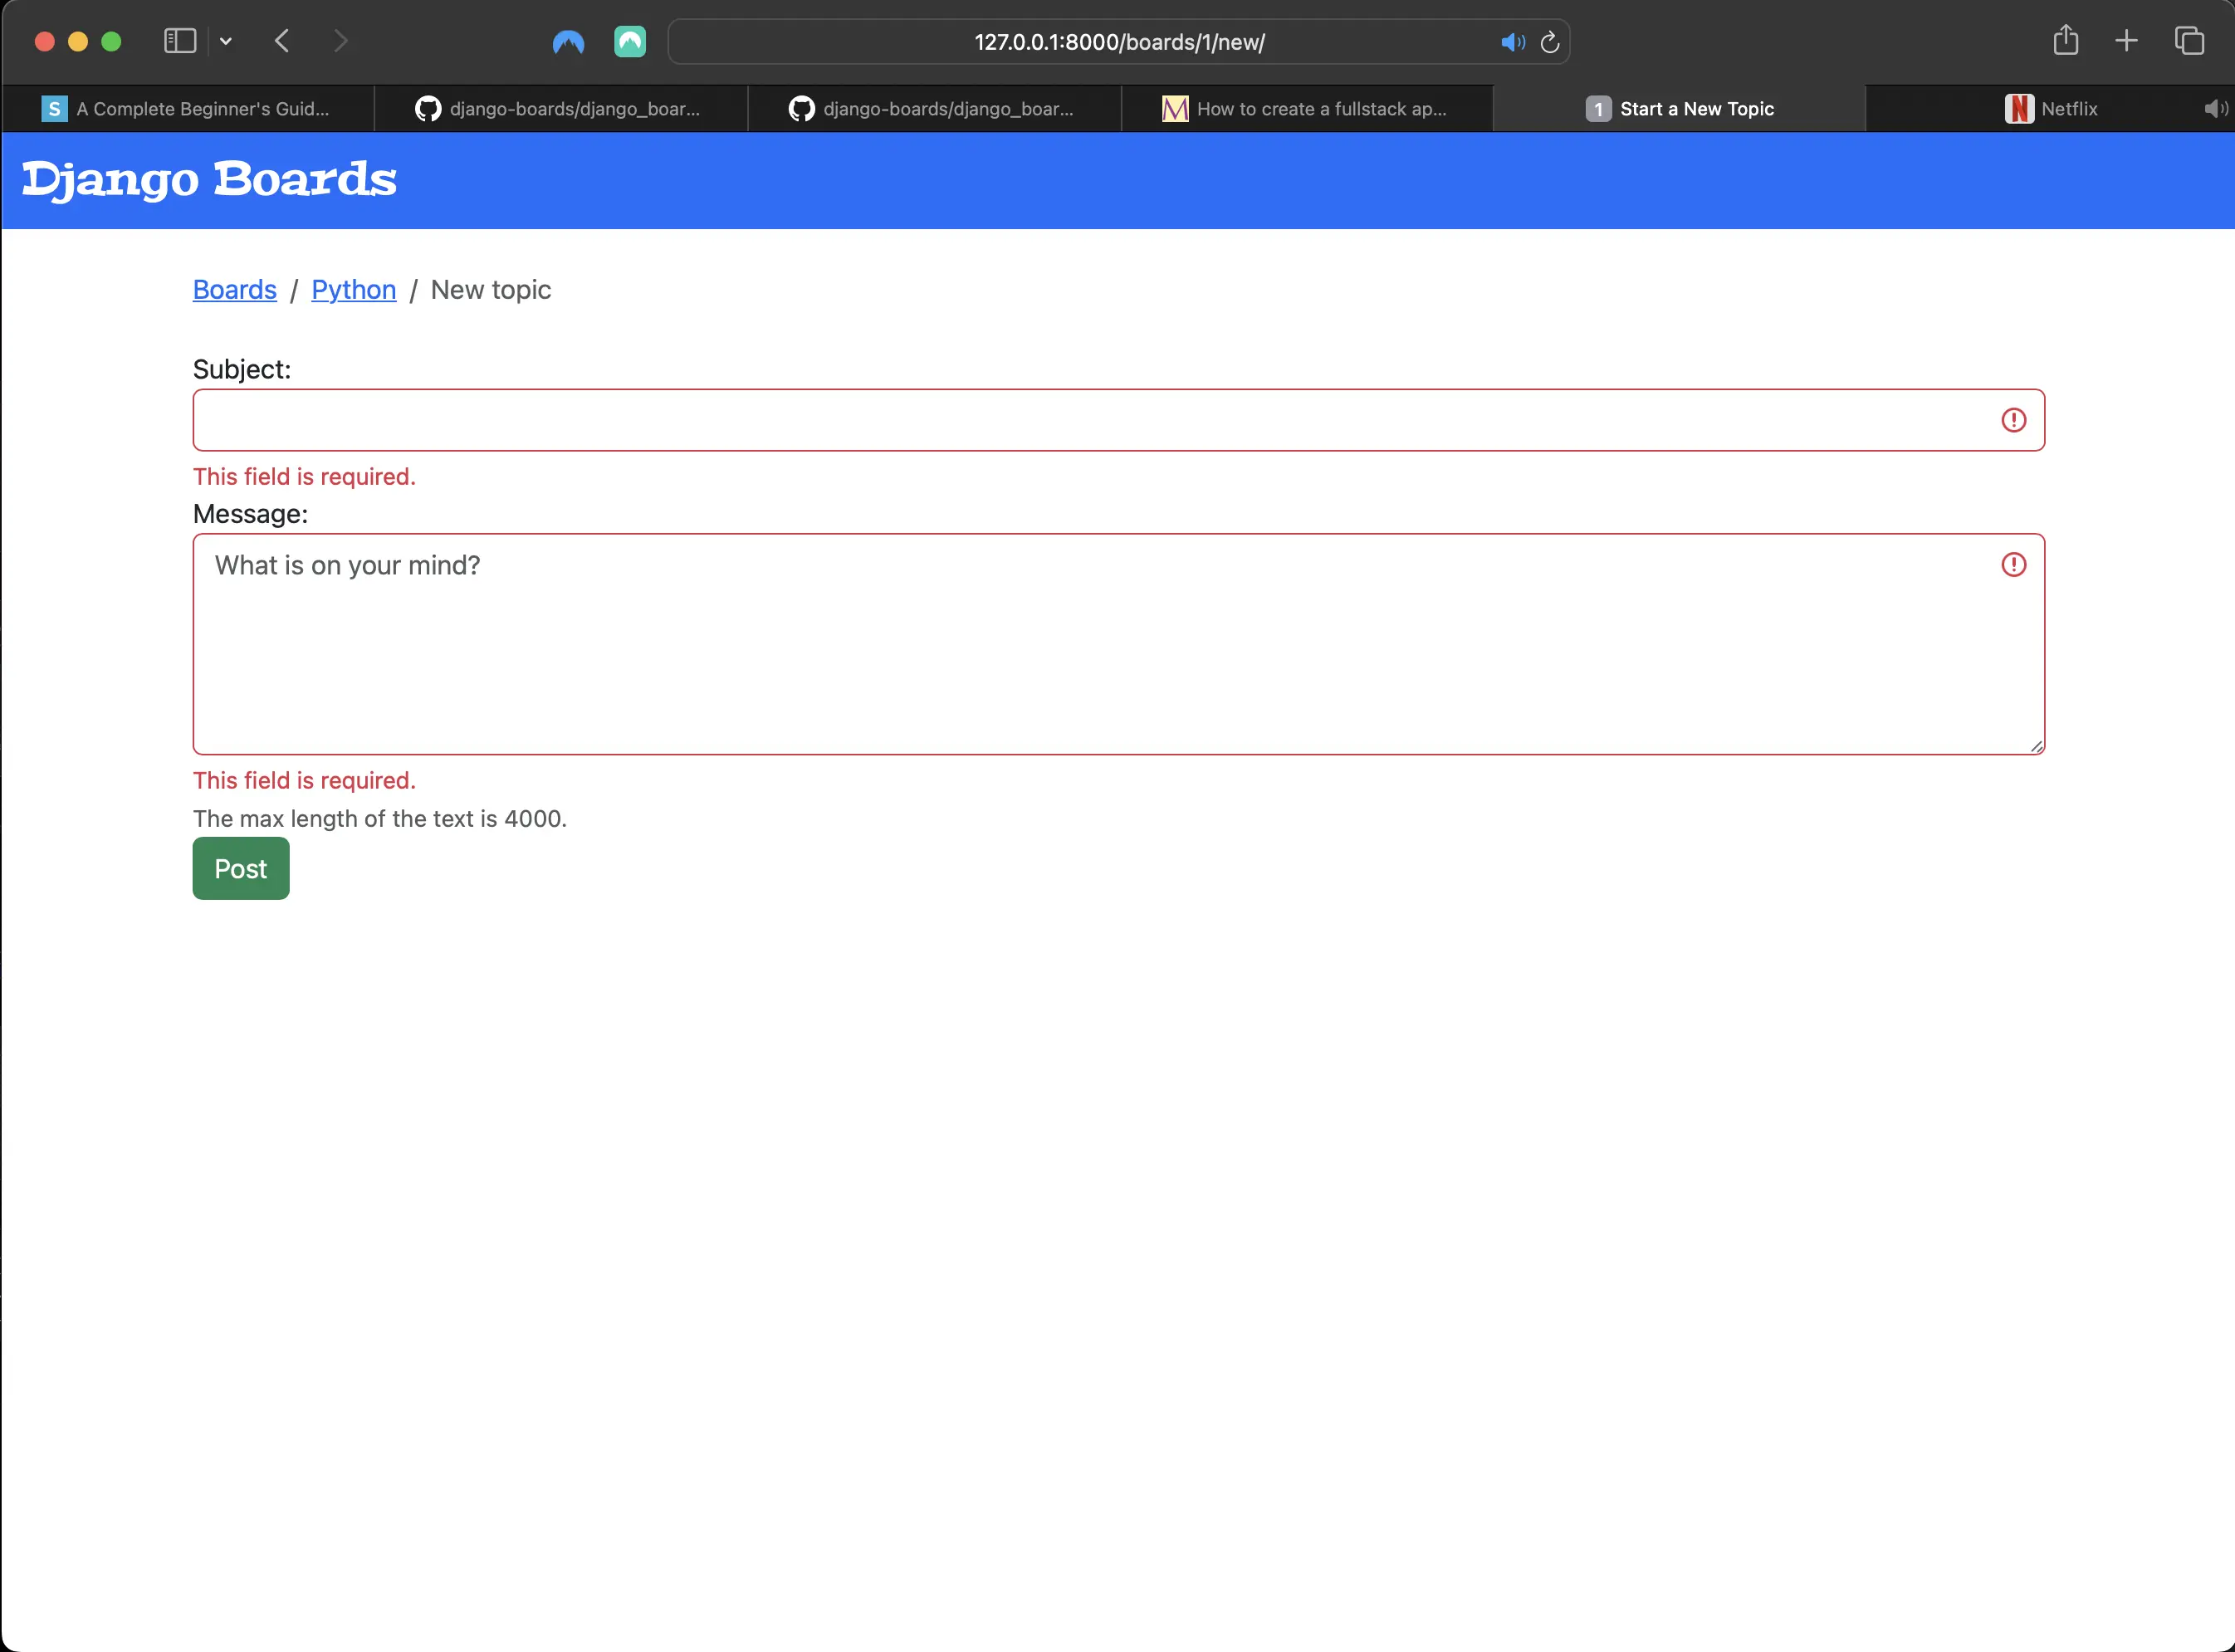This screenshot has height=1652, width=2235.
Task: Go back to previous page
Action: [282, 41]
